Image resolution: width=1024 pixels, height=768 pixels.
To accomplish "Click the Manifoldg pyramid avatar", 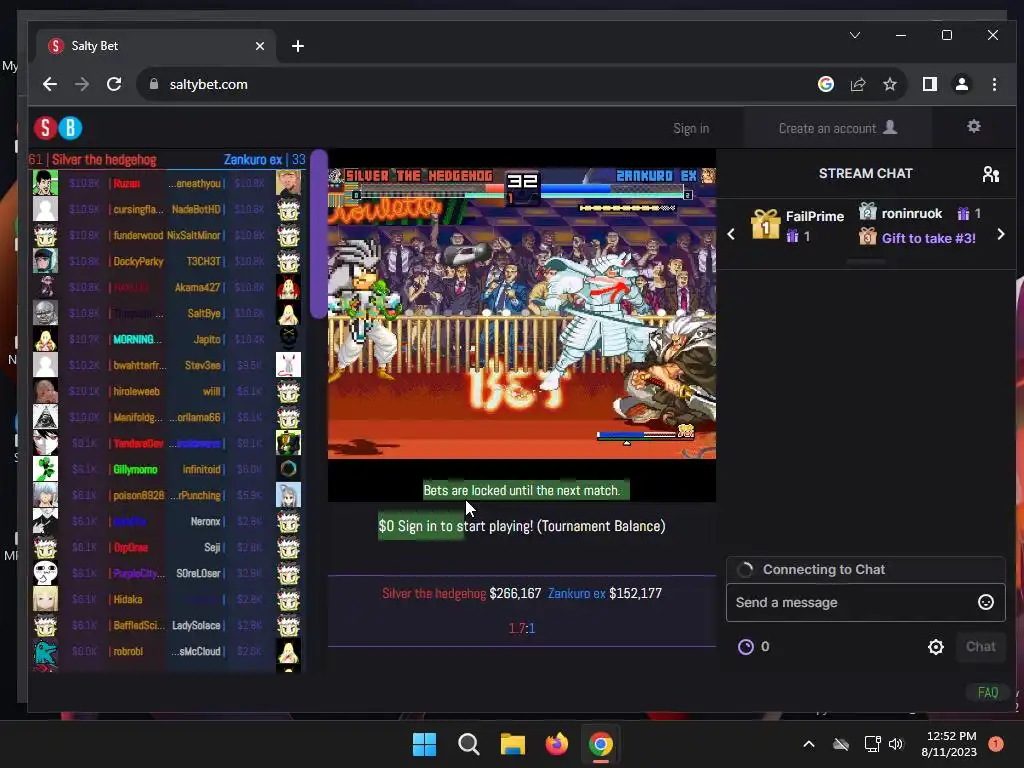I will 46,417.
